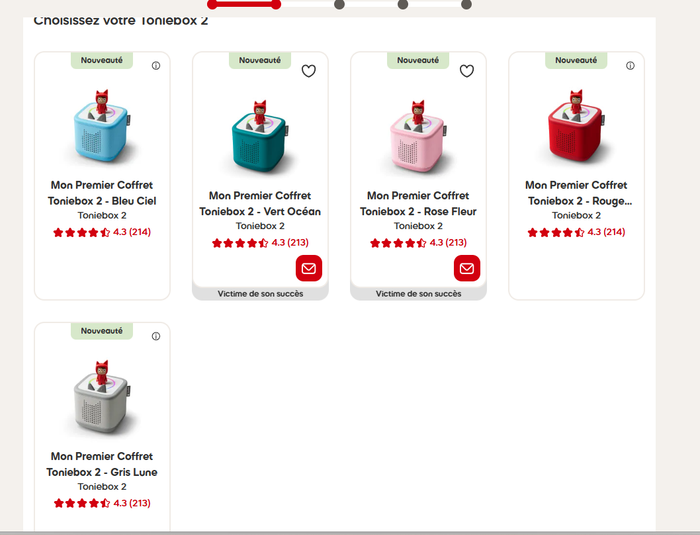700x535 pixels.
Task: Toggle wishlist heart on Rose Fleur card
Action: 467,71
